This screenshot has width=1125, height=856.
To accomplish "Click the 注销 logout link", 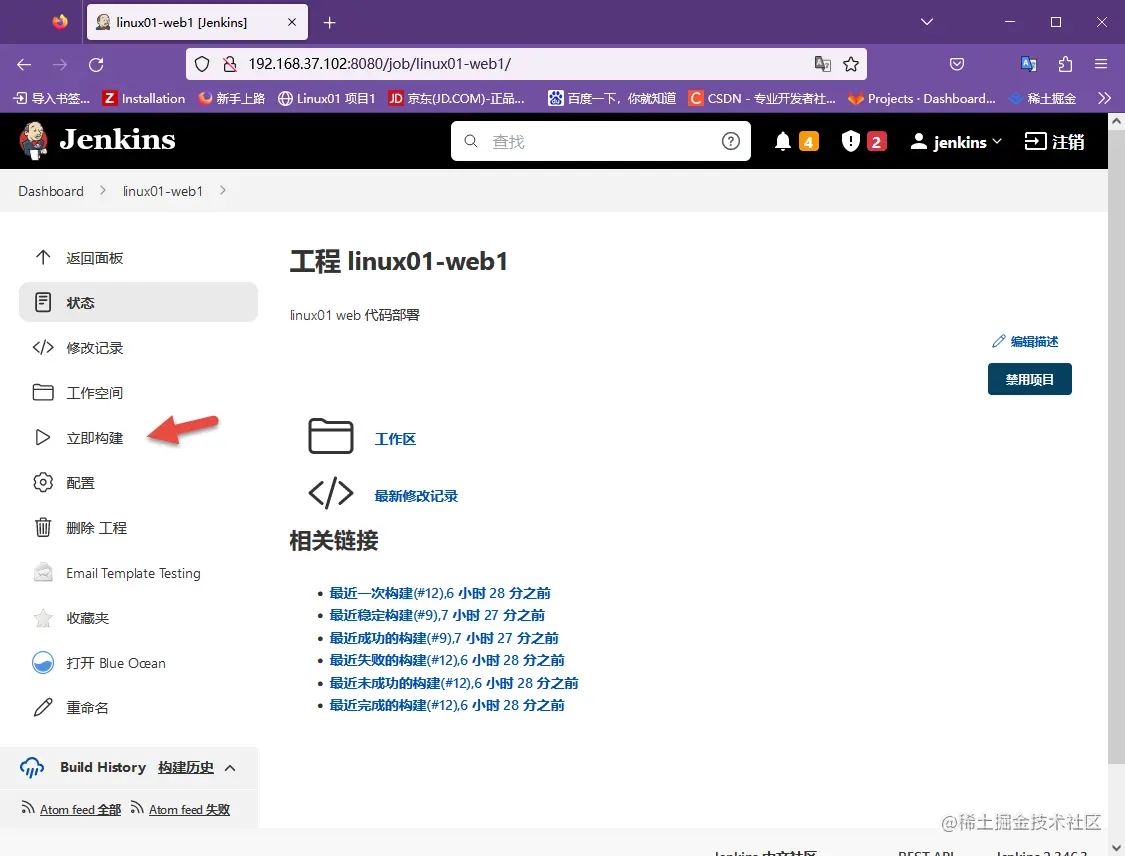I will coord(1054,142).
